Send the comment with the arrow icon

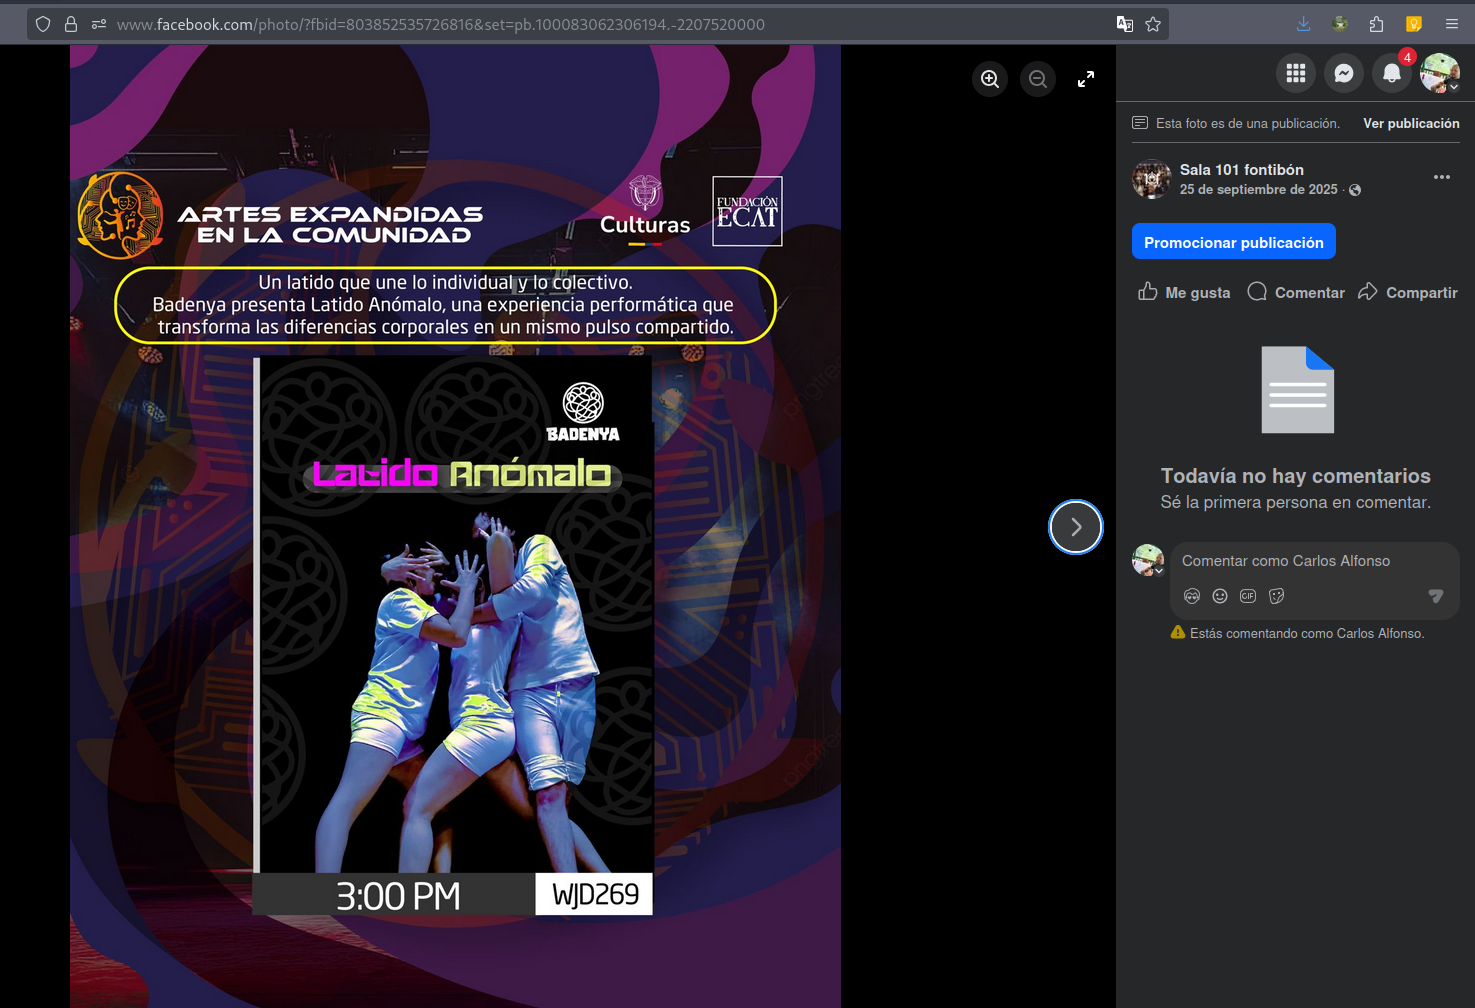(x=1436, y=596)
